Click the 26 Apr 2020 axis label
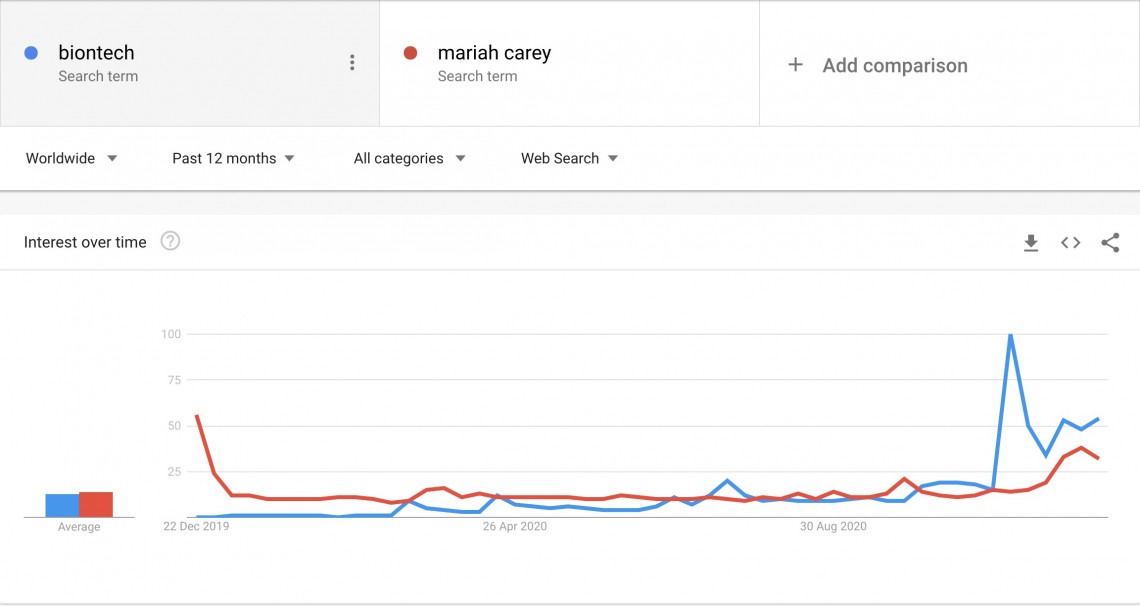The image size is (1140, 606). click(515, 526)
